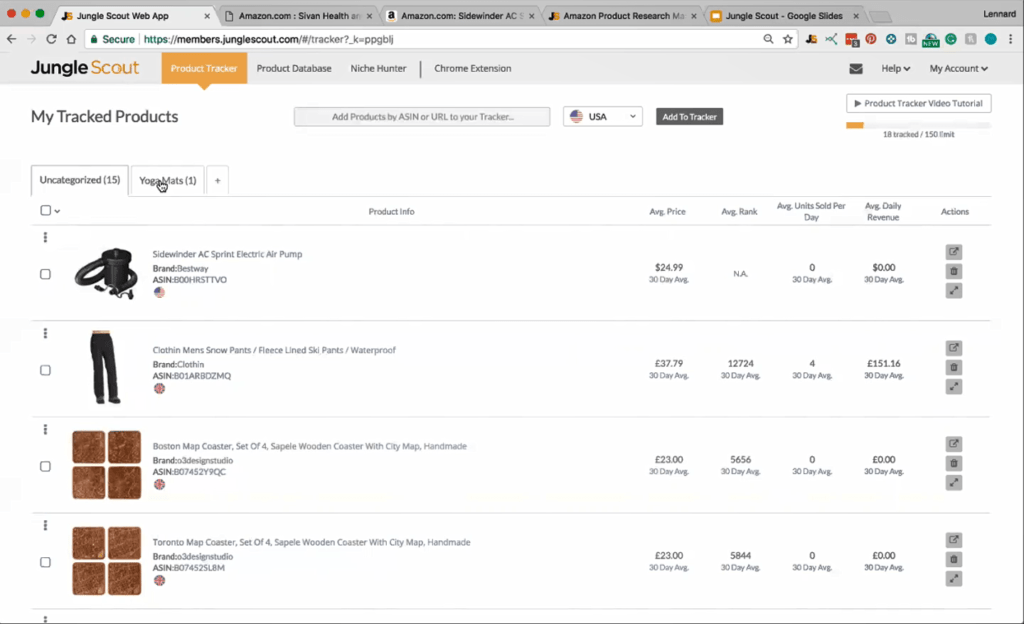
Task: Click the Chrome address bar URL
Action: coord(268,39)
